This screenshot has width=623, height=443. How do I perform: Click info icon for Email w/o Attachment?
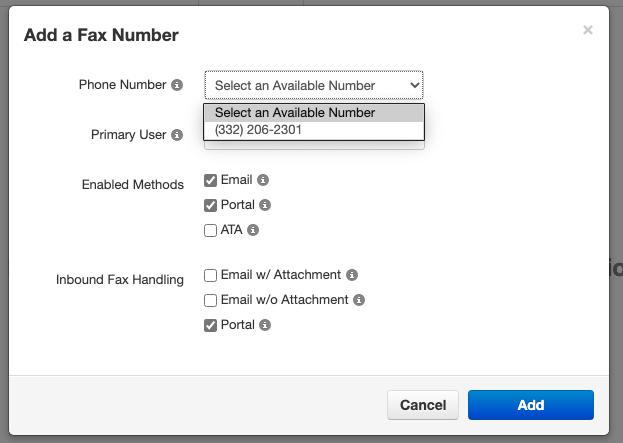(359, 300)
